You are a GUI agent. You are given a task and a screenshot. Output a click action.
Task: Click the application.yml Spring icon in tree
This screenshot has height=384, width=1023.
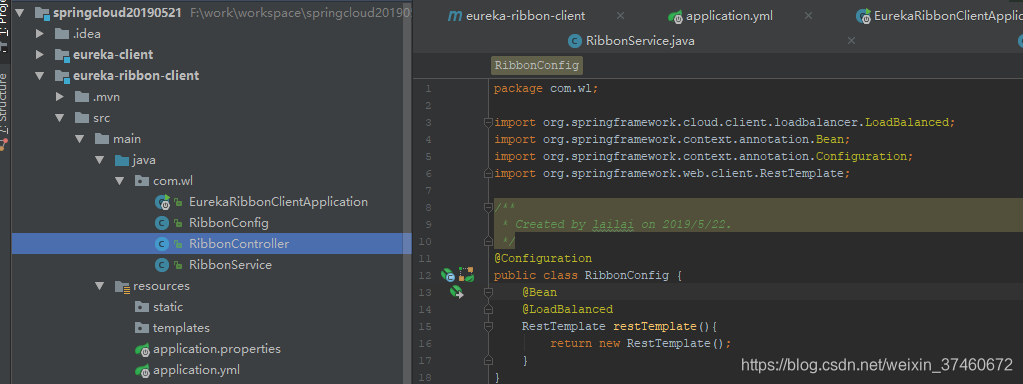(142, 370)
